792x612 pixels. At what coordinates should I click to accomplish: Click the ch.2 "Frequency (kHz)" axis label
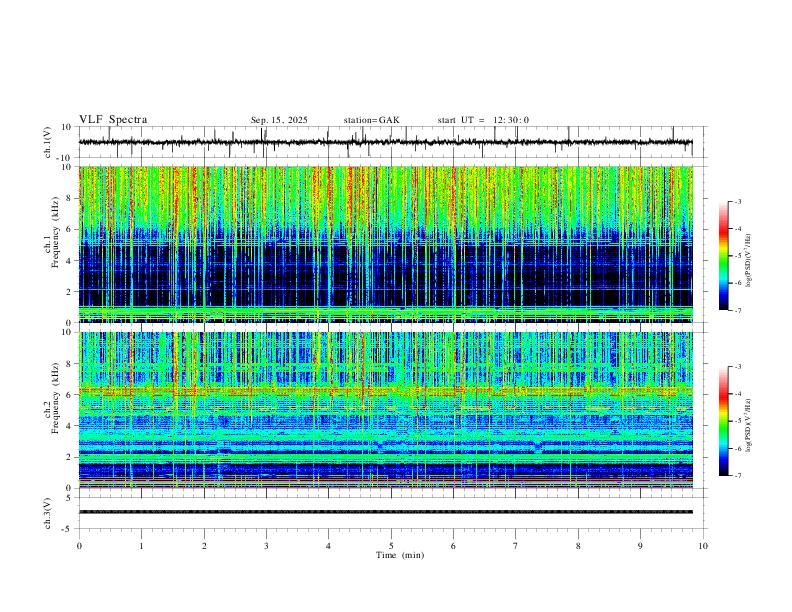point(56,398)
